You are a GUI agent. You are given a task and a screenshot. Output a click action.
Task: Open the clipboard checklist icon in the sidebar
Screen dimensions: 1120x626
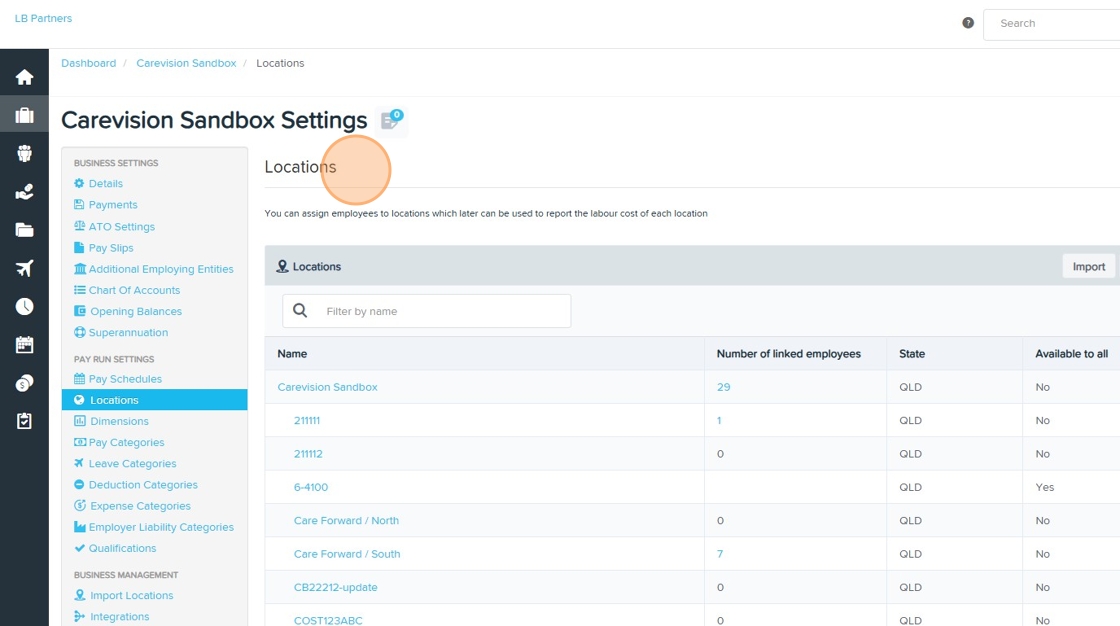pos(24,421)
